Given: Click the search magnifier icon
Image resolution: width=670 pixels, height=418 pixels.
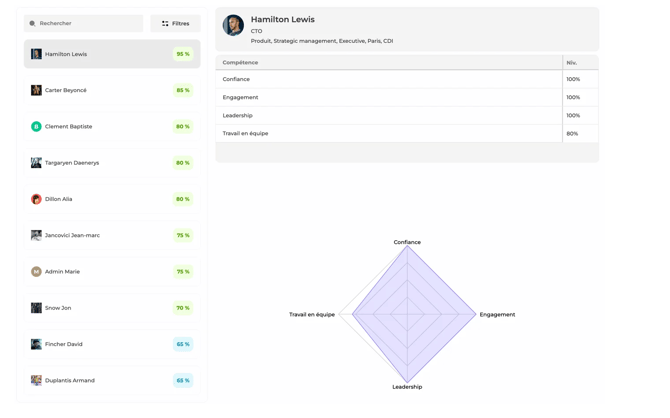Looking at the screenshot, I should (33, 23).
